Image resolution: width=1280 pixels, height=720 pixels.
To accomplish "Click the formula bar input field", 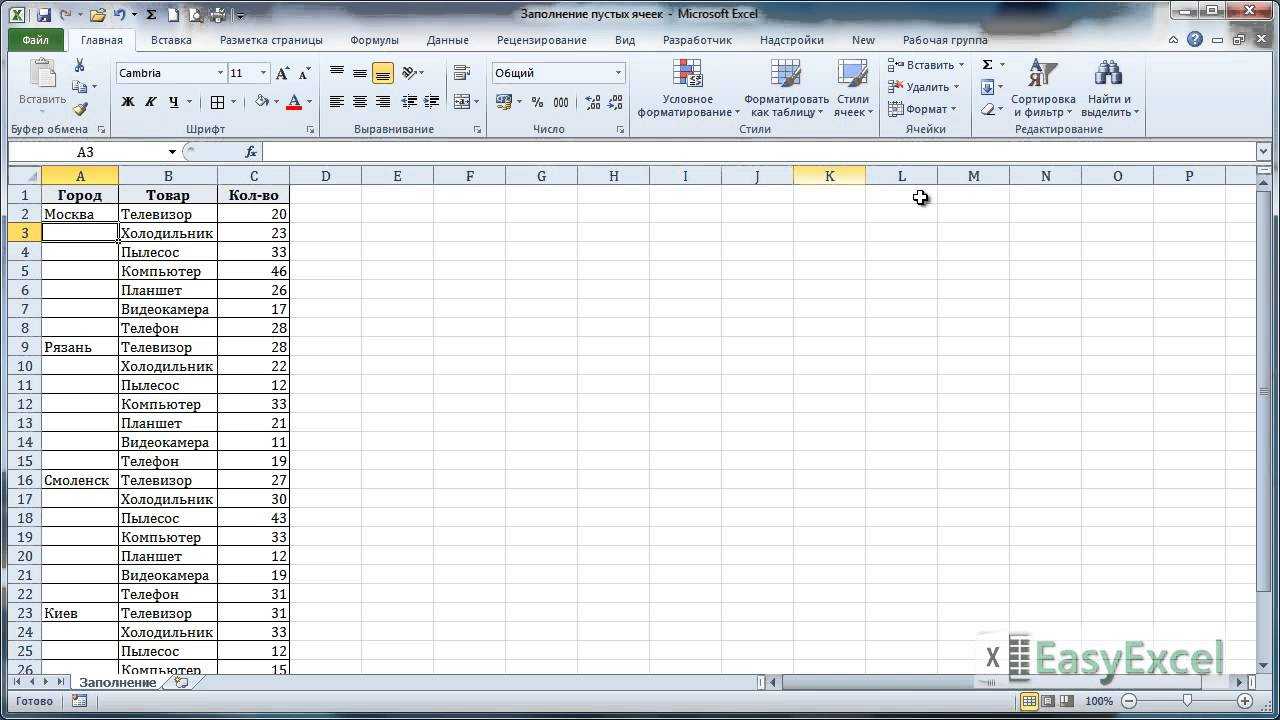I will tap(760, 152).
